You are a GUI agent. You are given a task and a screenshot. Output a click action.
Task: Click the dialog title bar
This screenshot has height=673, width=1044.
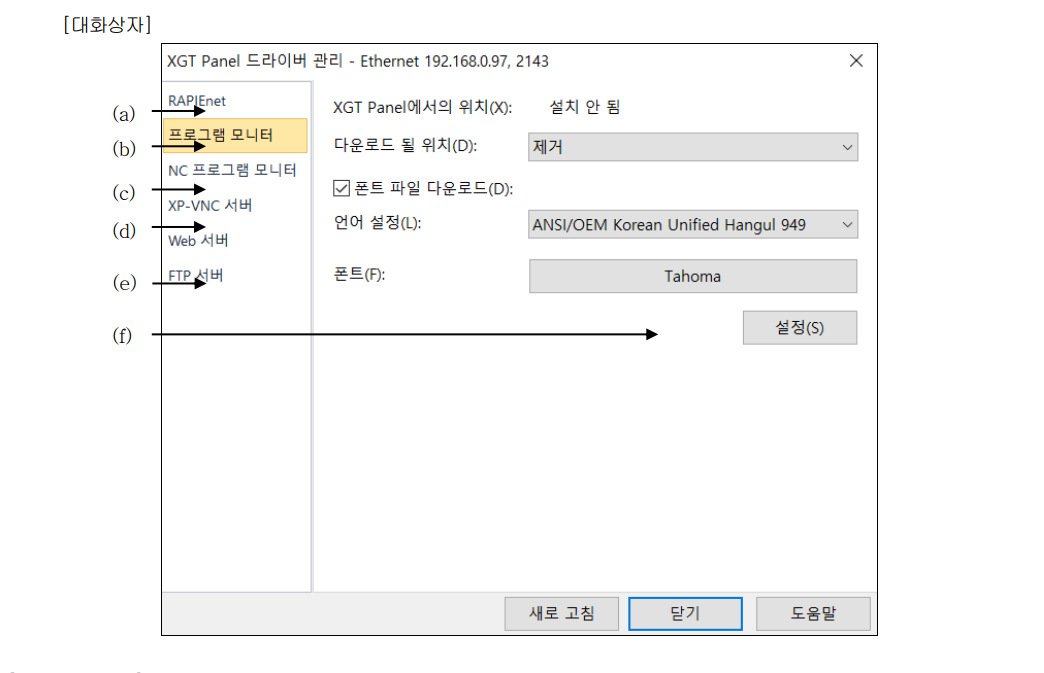[x=450, y=61]
